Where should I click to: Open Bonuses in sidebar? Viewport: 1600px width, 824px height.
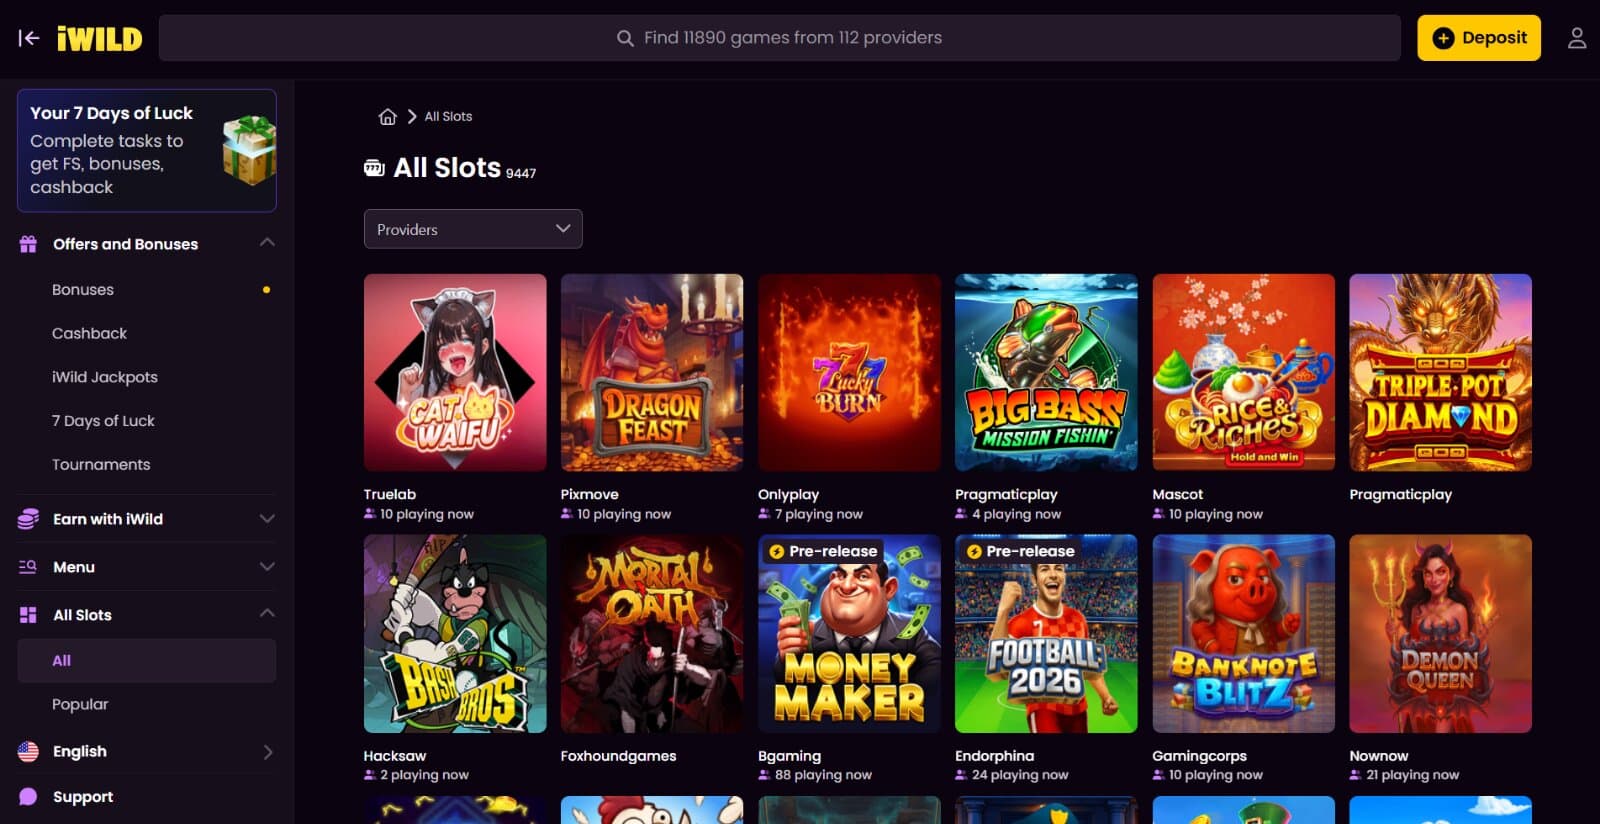(x=83, y=290)
